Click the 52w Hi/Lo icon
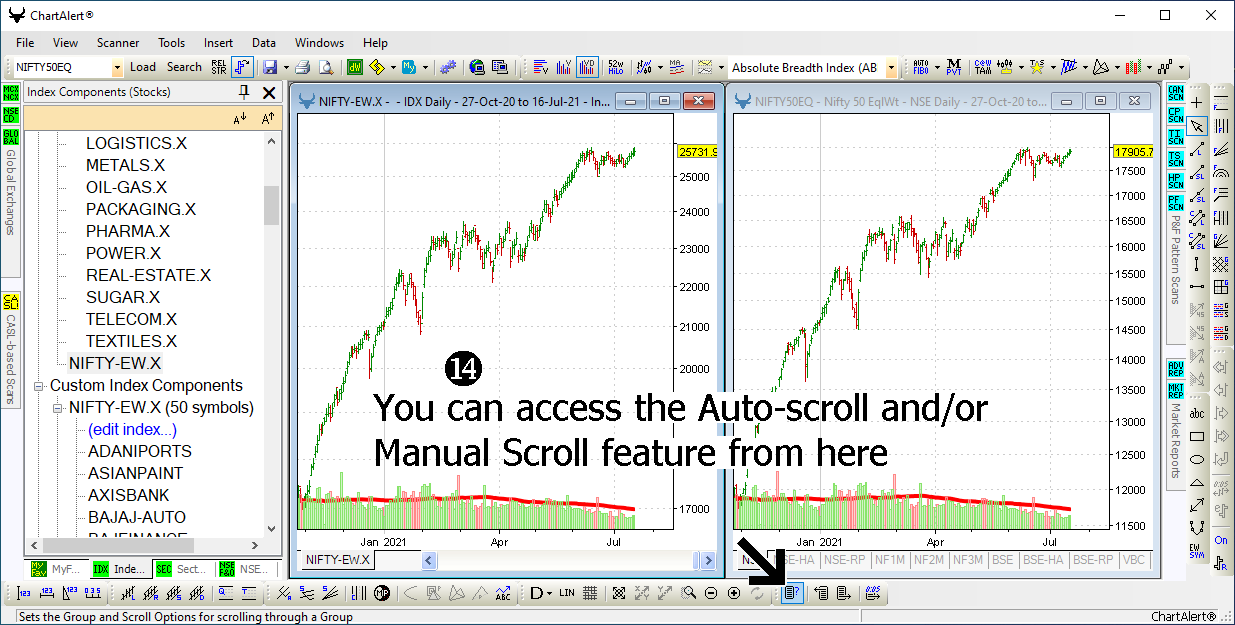The width and height of the screenshot is (1235, 625). tap(616, 67)
